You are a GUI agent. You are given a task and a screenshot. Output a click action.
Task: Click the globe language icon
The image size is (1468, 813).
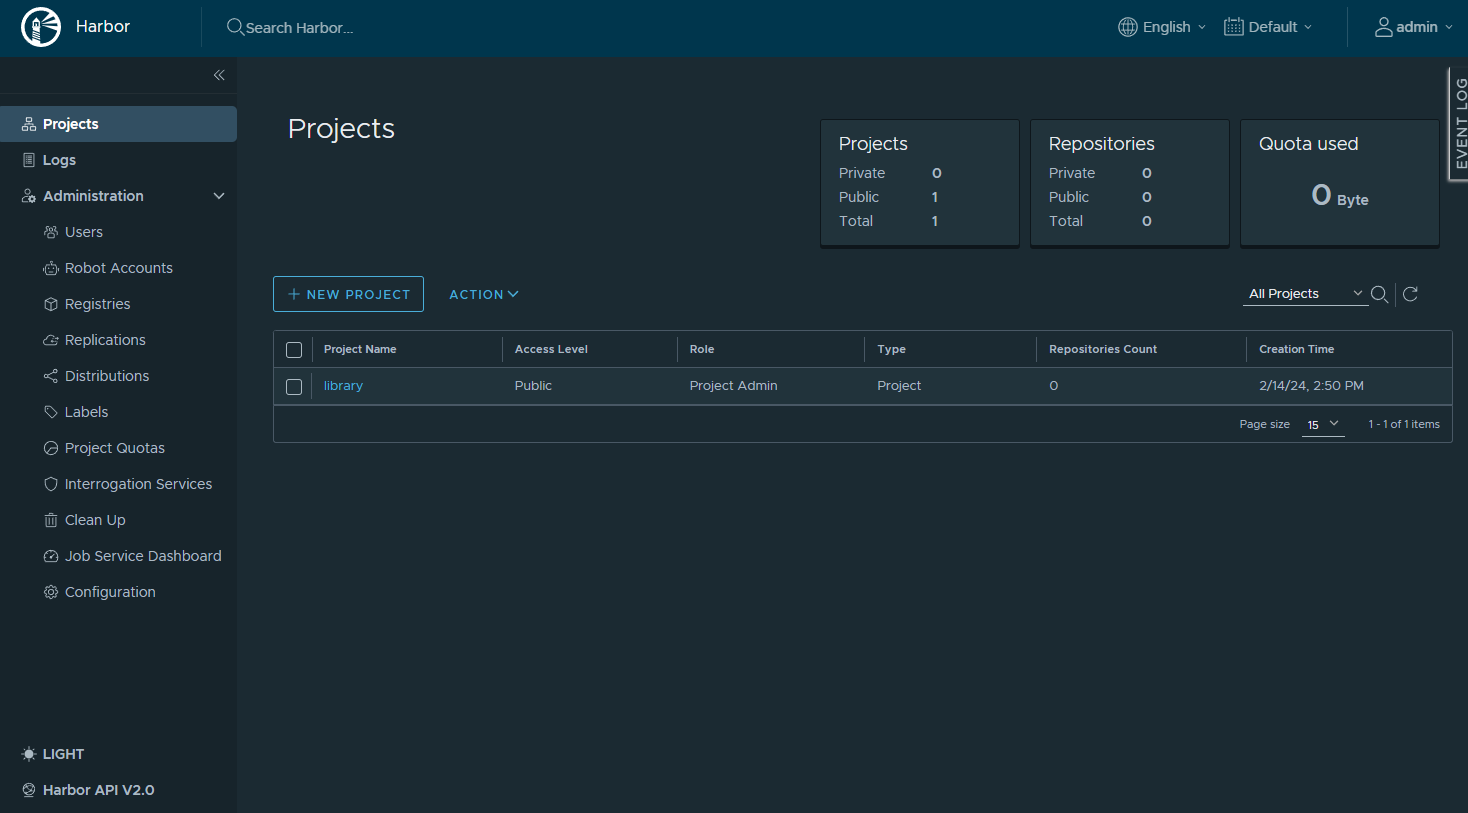[x=1128, y=27]
